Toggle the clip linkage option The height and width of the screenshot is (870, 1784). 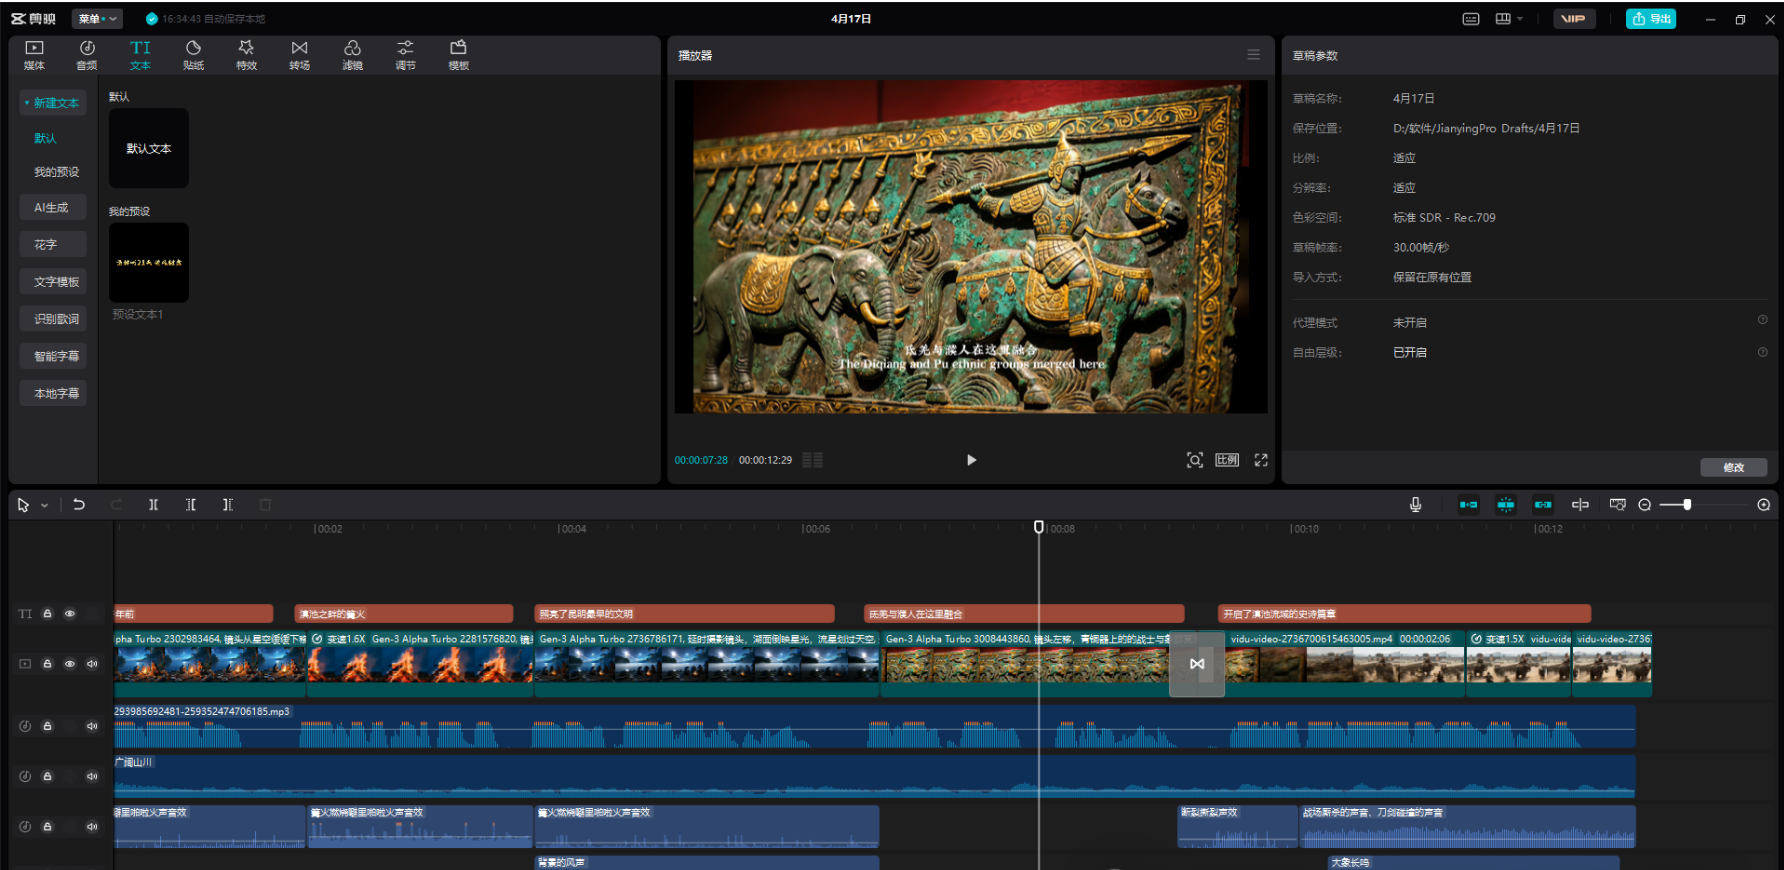1543,505
